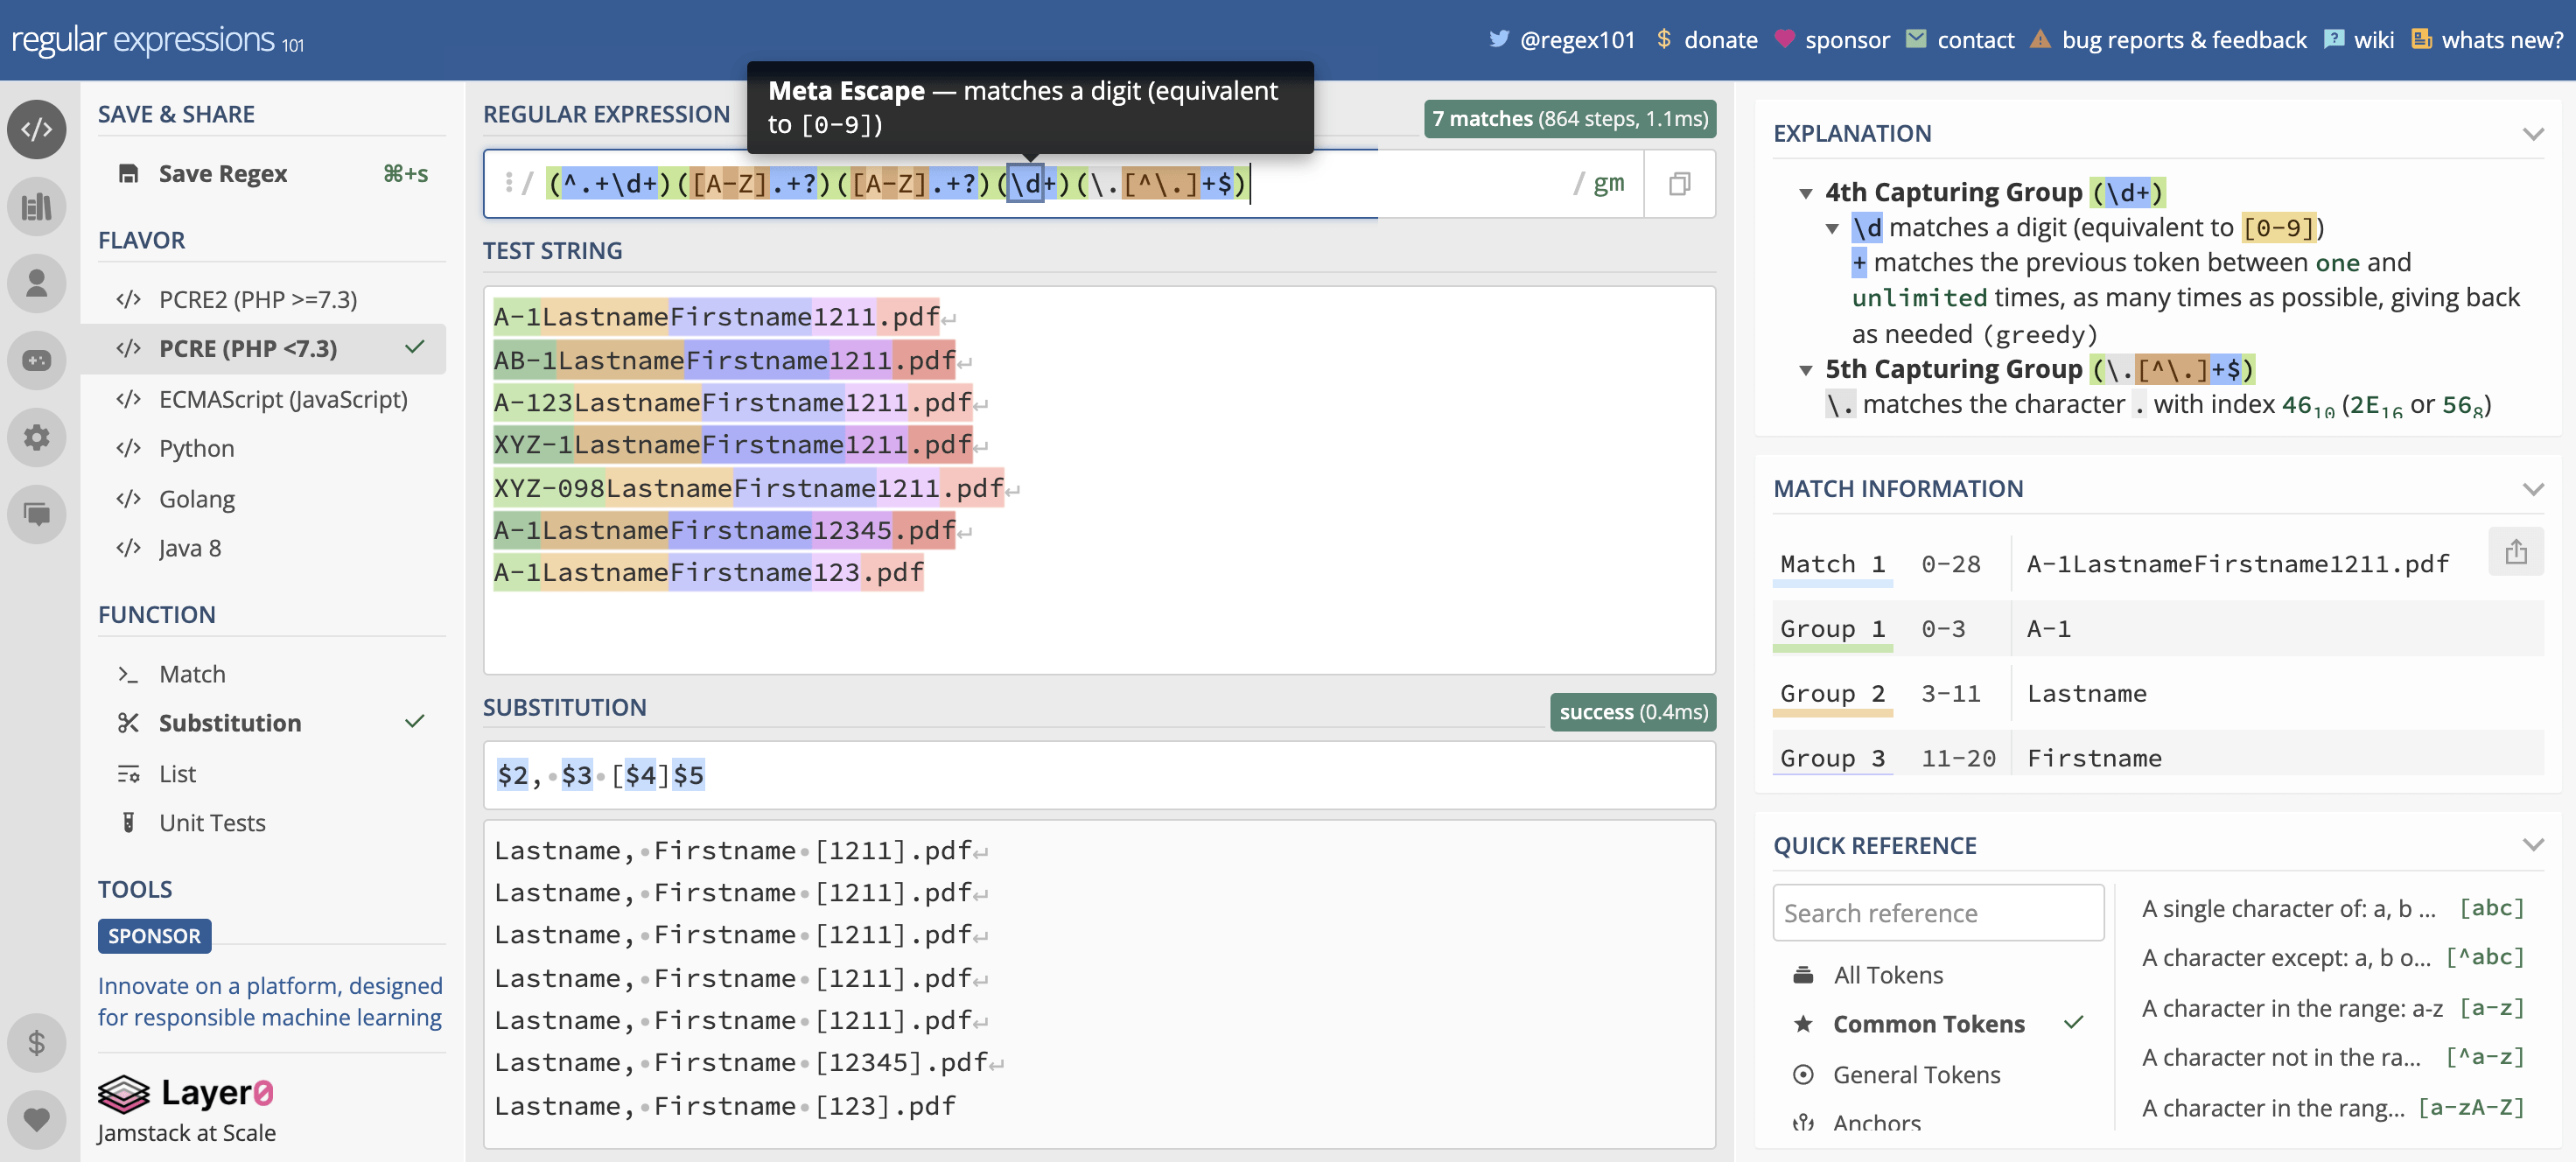Open the account profile sidebar icon
The width and height of the screenshot is (2576, 1162).
pyautogui.click(x=37, y=283)
